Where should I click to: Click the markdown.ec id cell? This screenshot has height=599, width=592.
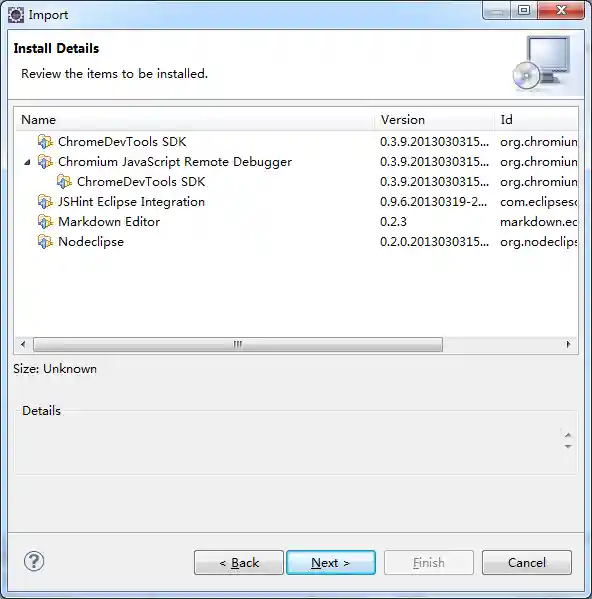(539, 222)
